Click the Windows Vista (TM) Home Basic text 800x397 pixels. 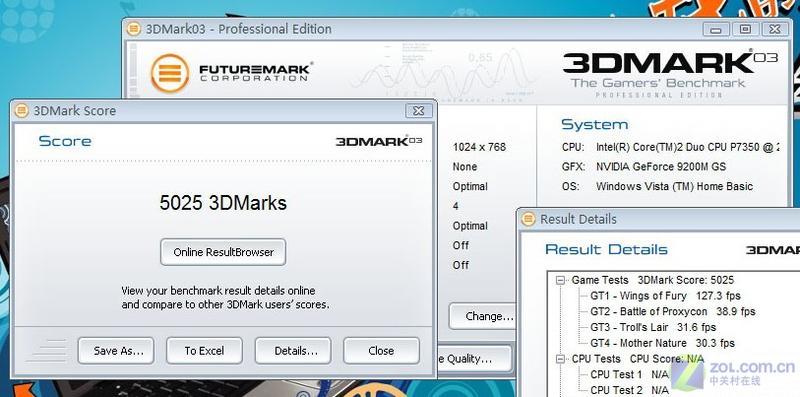click(x=674, y=186)
